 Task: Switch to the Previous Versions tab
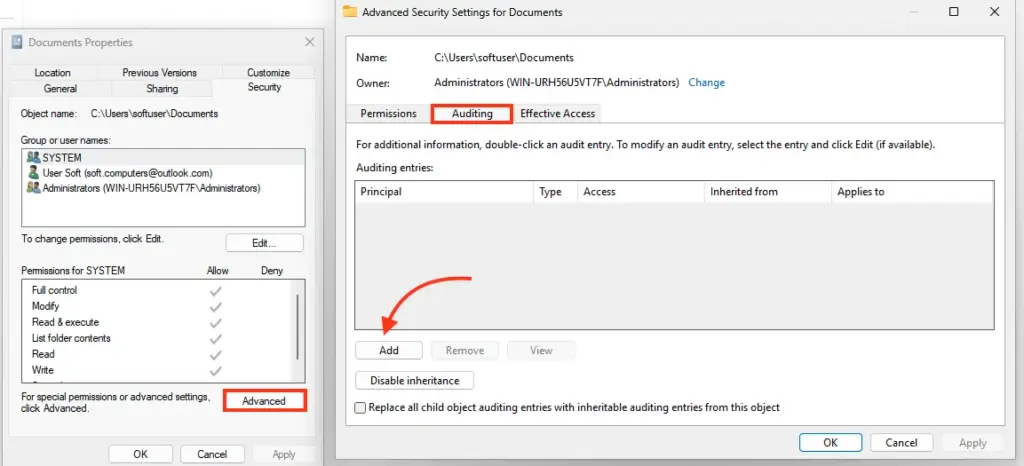(x=160, y=73)
